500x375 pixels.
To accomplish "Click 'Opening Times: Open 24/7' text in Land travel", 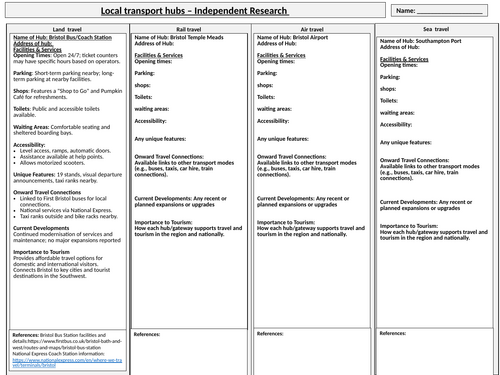I will coord(66,58).
